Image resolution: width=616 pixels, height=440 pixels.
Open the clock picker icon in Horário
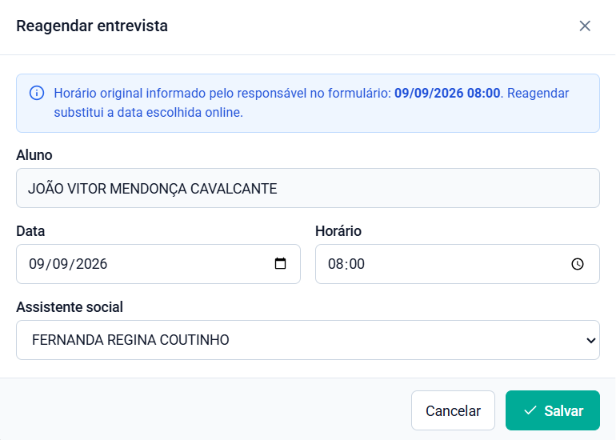577,264
